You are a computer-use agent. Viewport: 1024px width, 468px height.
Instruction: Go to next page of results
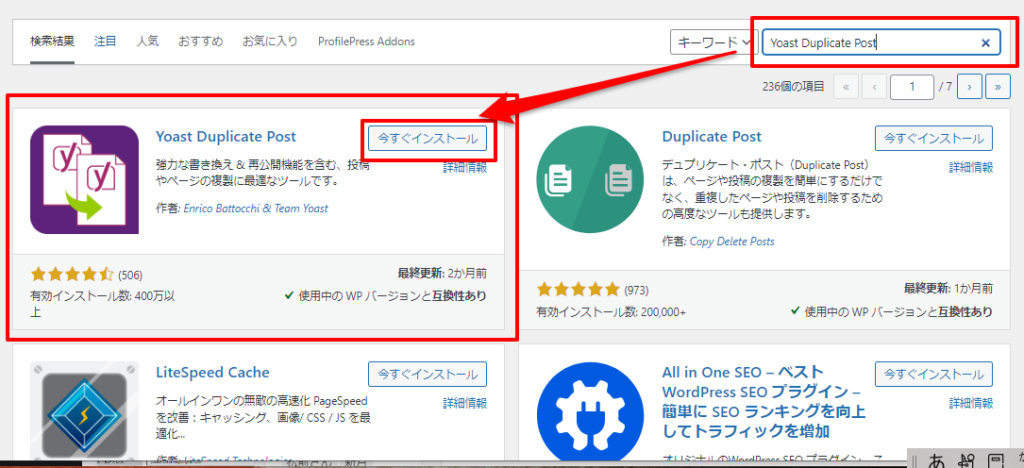point(970,86)
